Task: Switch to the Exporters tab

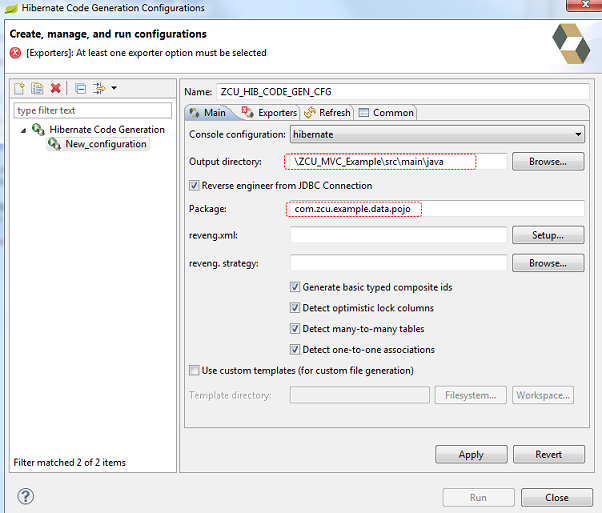Action: 269,113
